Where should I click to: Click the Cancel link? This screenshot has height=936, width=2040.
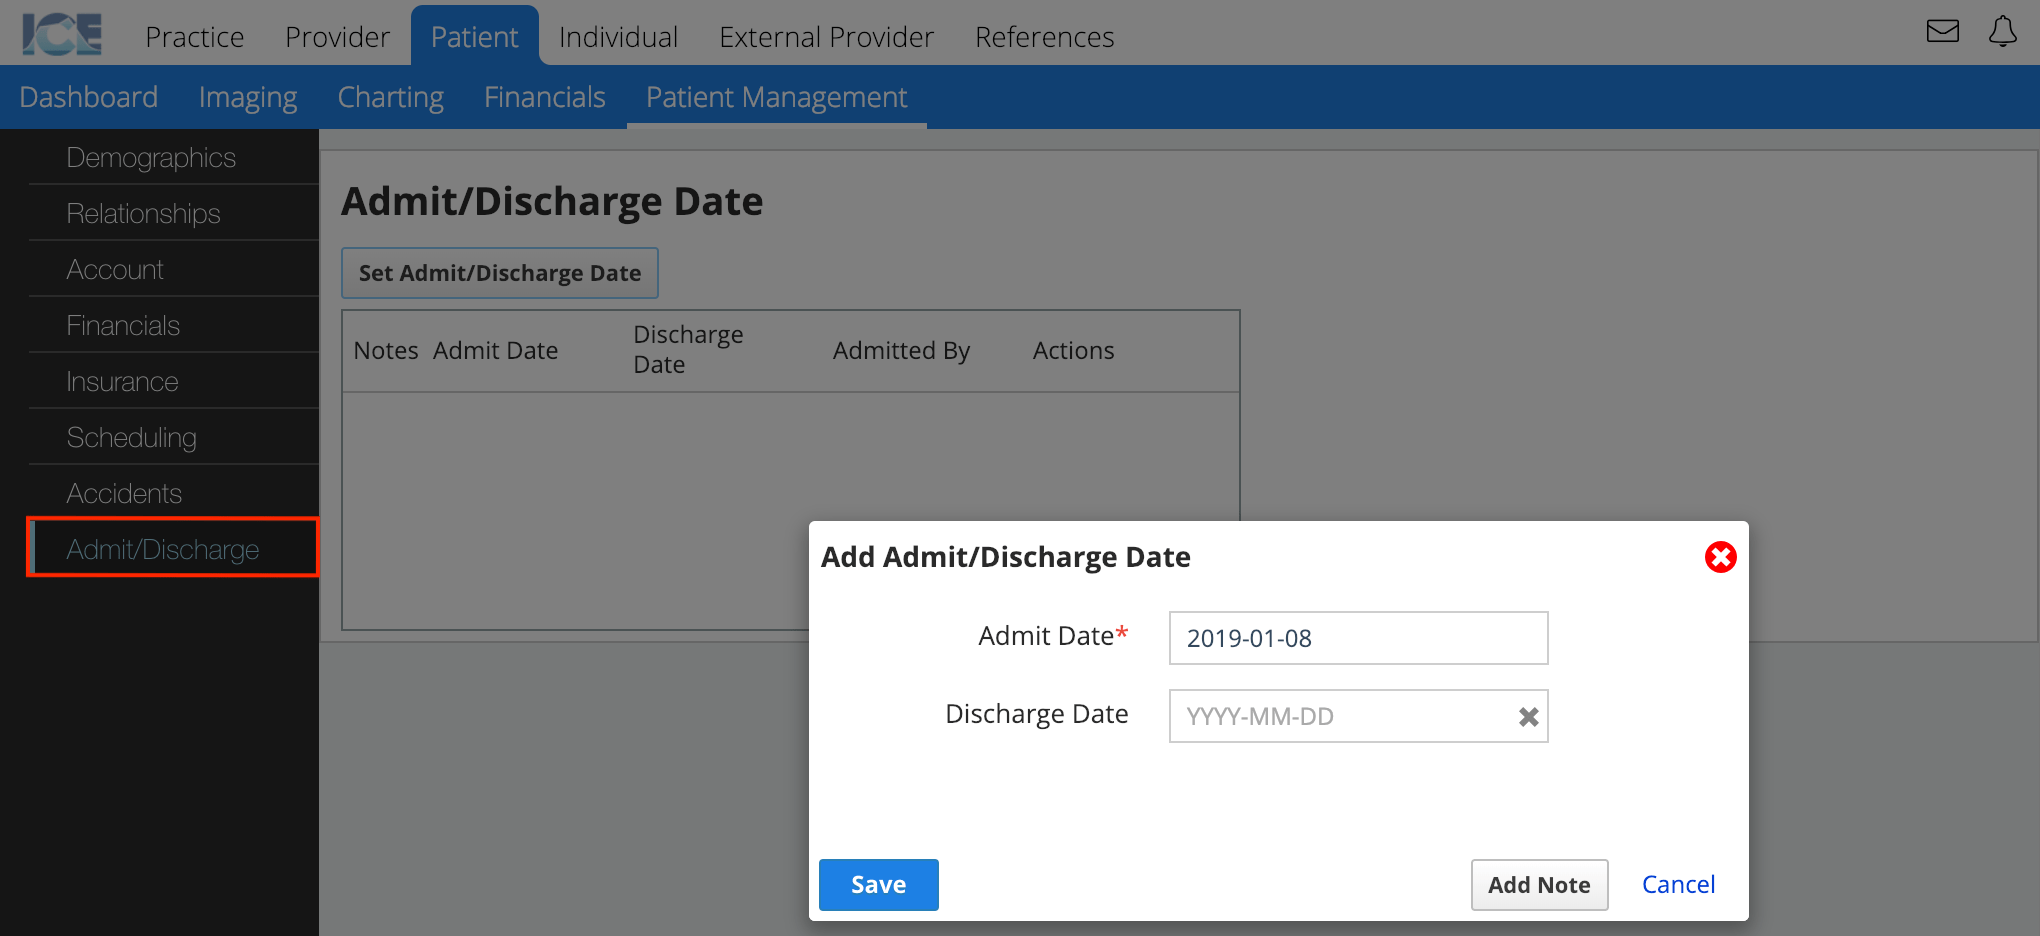1678,885
